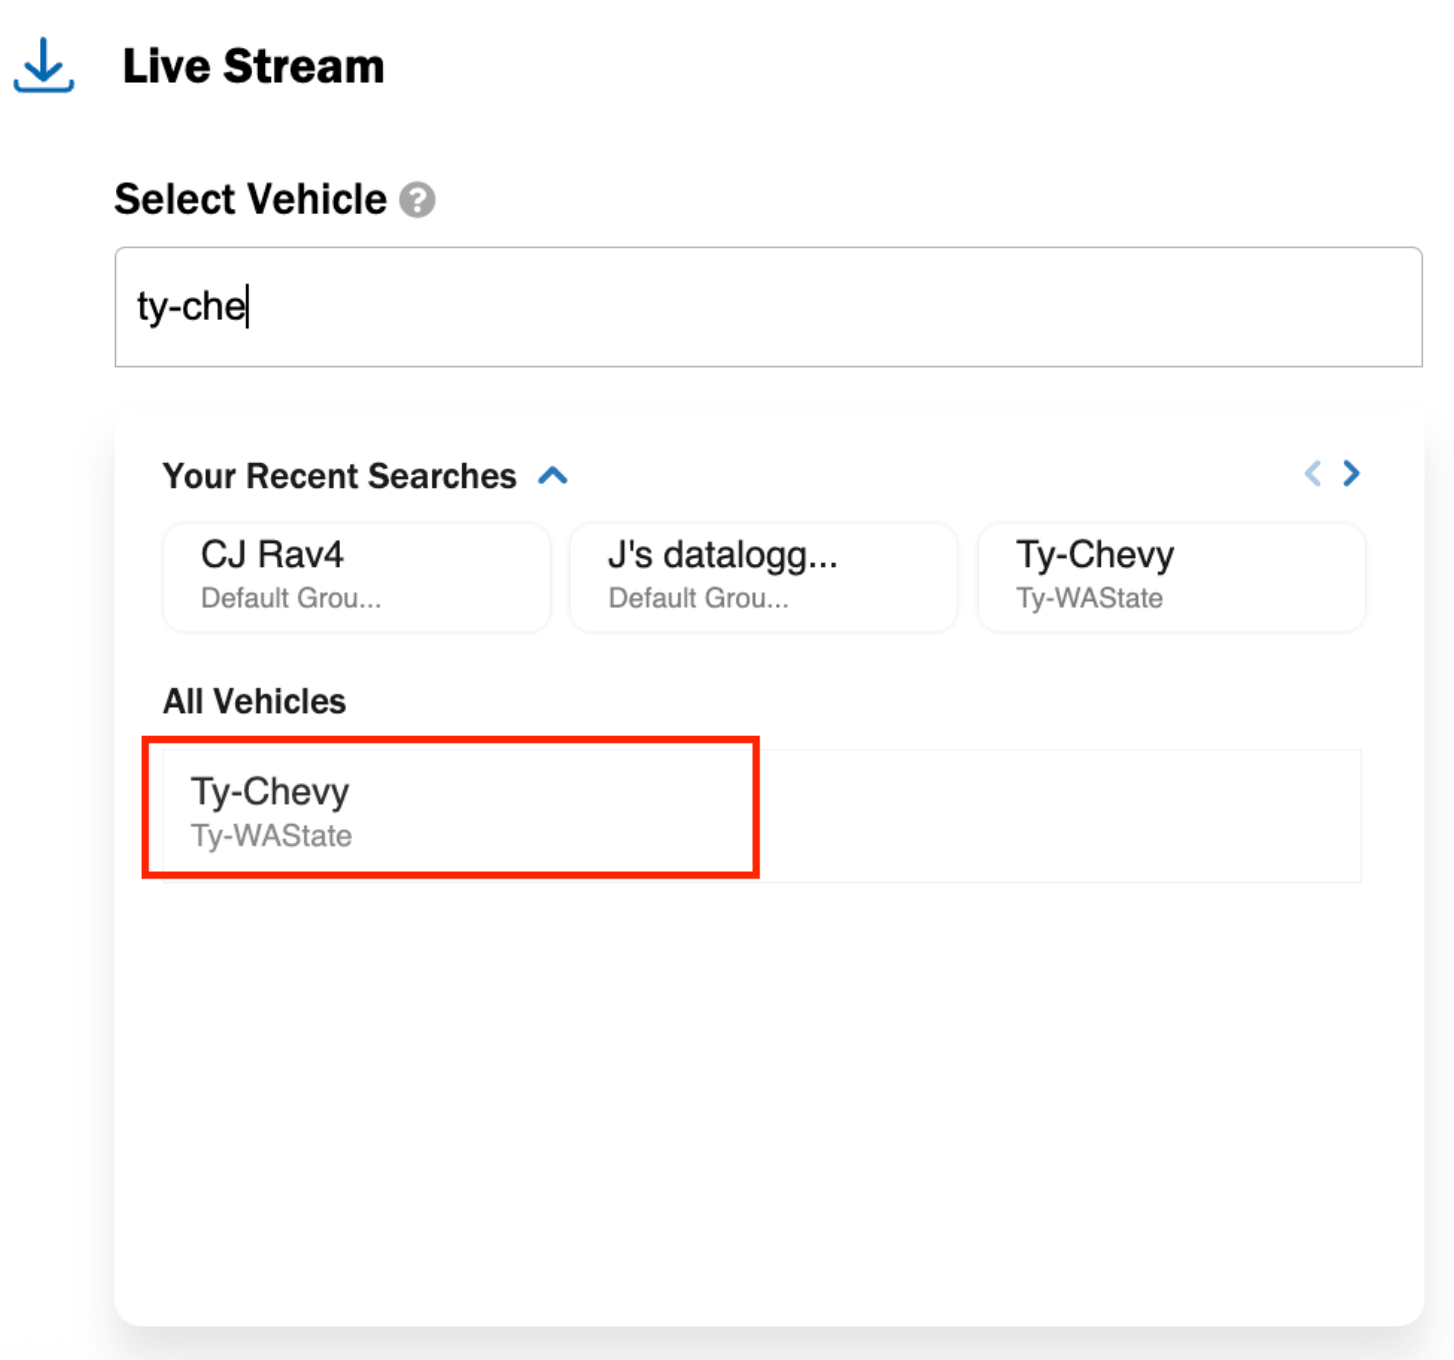
Task: Click Ty-WAState subtitle in recent searches card
Action: pyautogui.click(x=1089, y=598)
